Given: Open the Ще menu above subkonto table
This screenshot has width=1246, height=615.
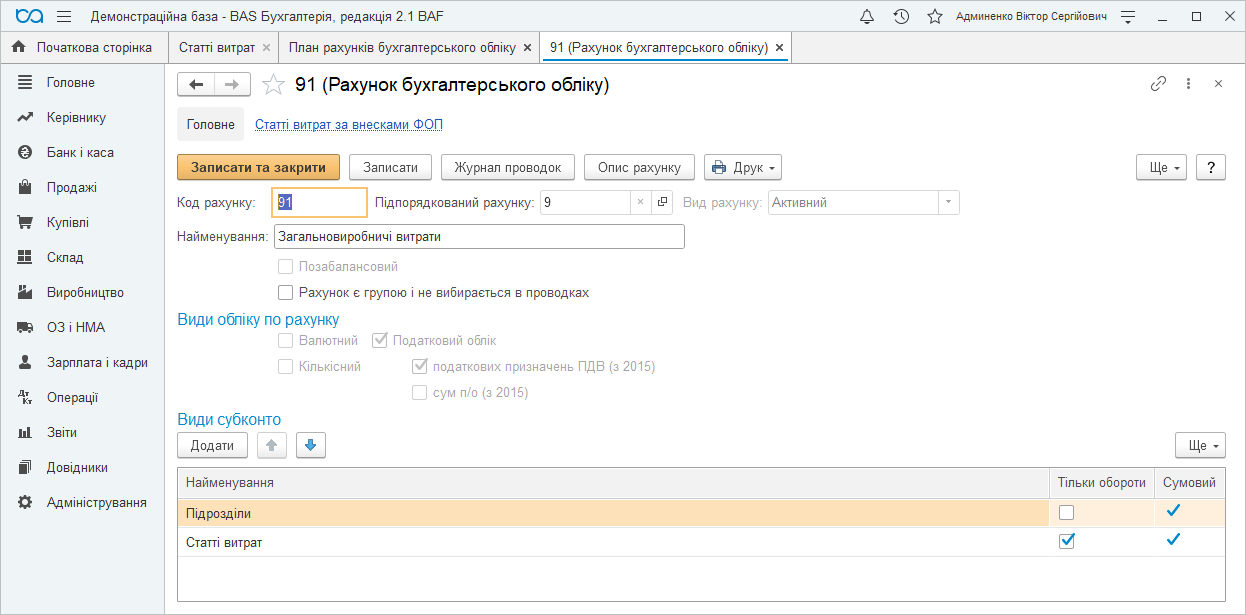Looking at the screenshot, I should [x=1200, y=445].
